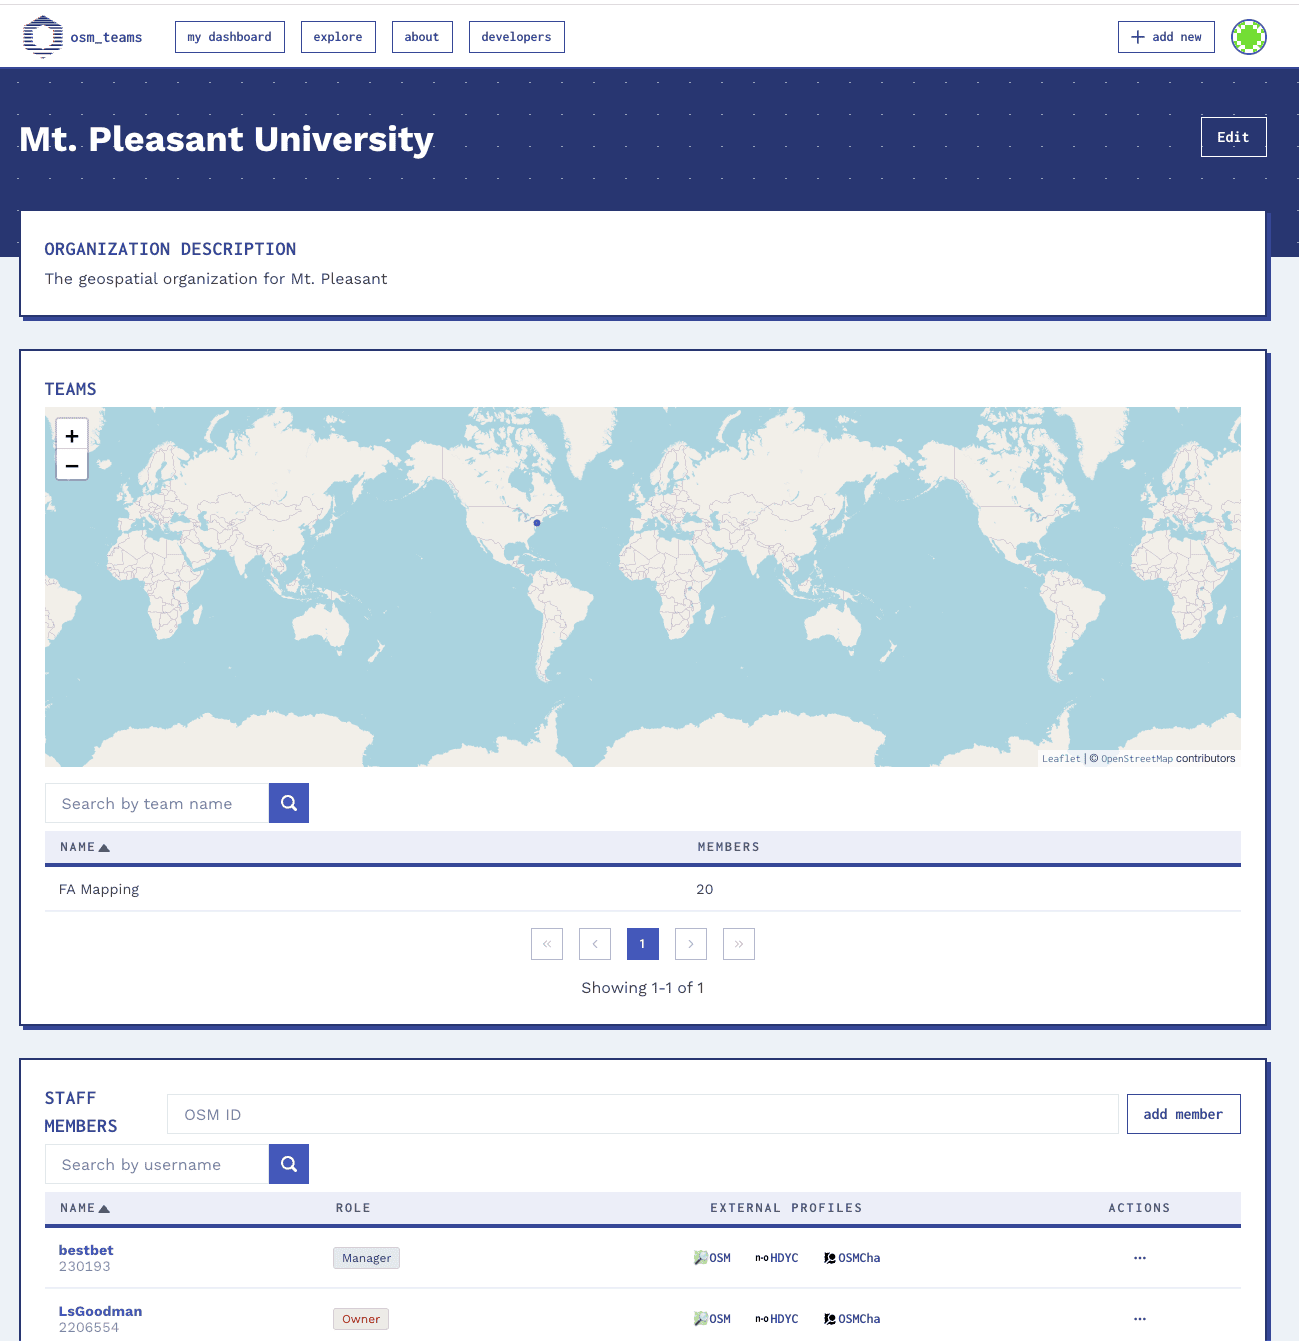Open the developers page
Image resolution: width=1299 pixels, height=1341 pixels.
[x=516, y=36]
